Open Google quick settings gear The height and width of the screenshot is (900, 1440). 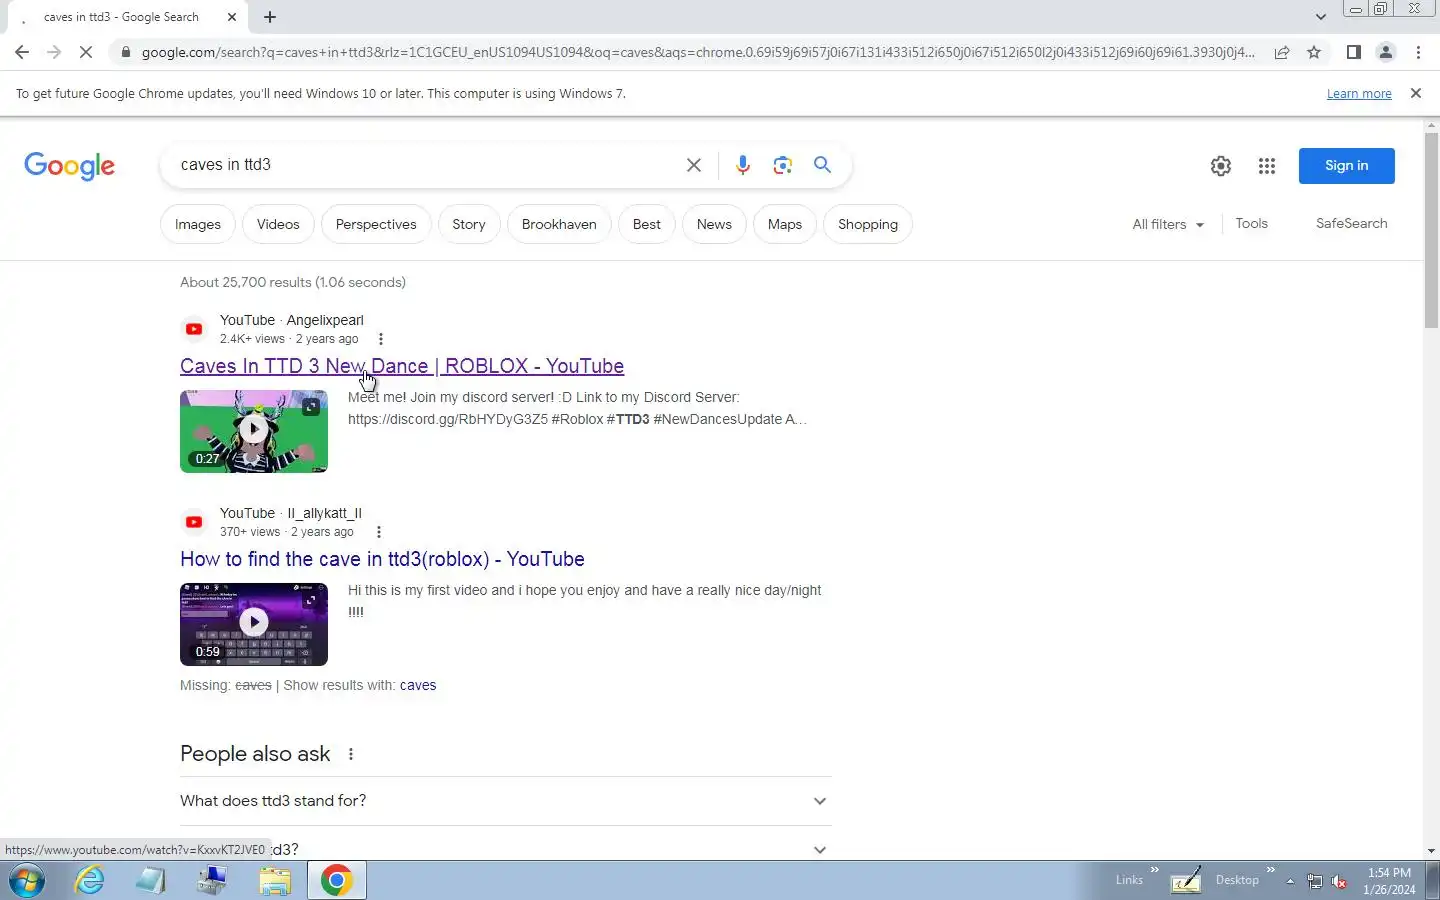pyautogui.click(x=1221, y=166)
